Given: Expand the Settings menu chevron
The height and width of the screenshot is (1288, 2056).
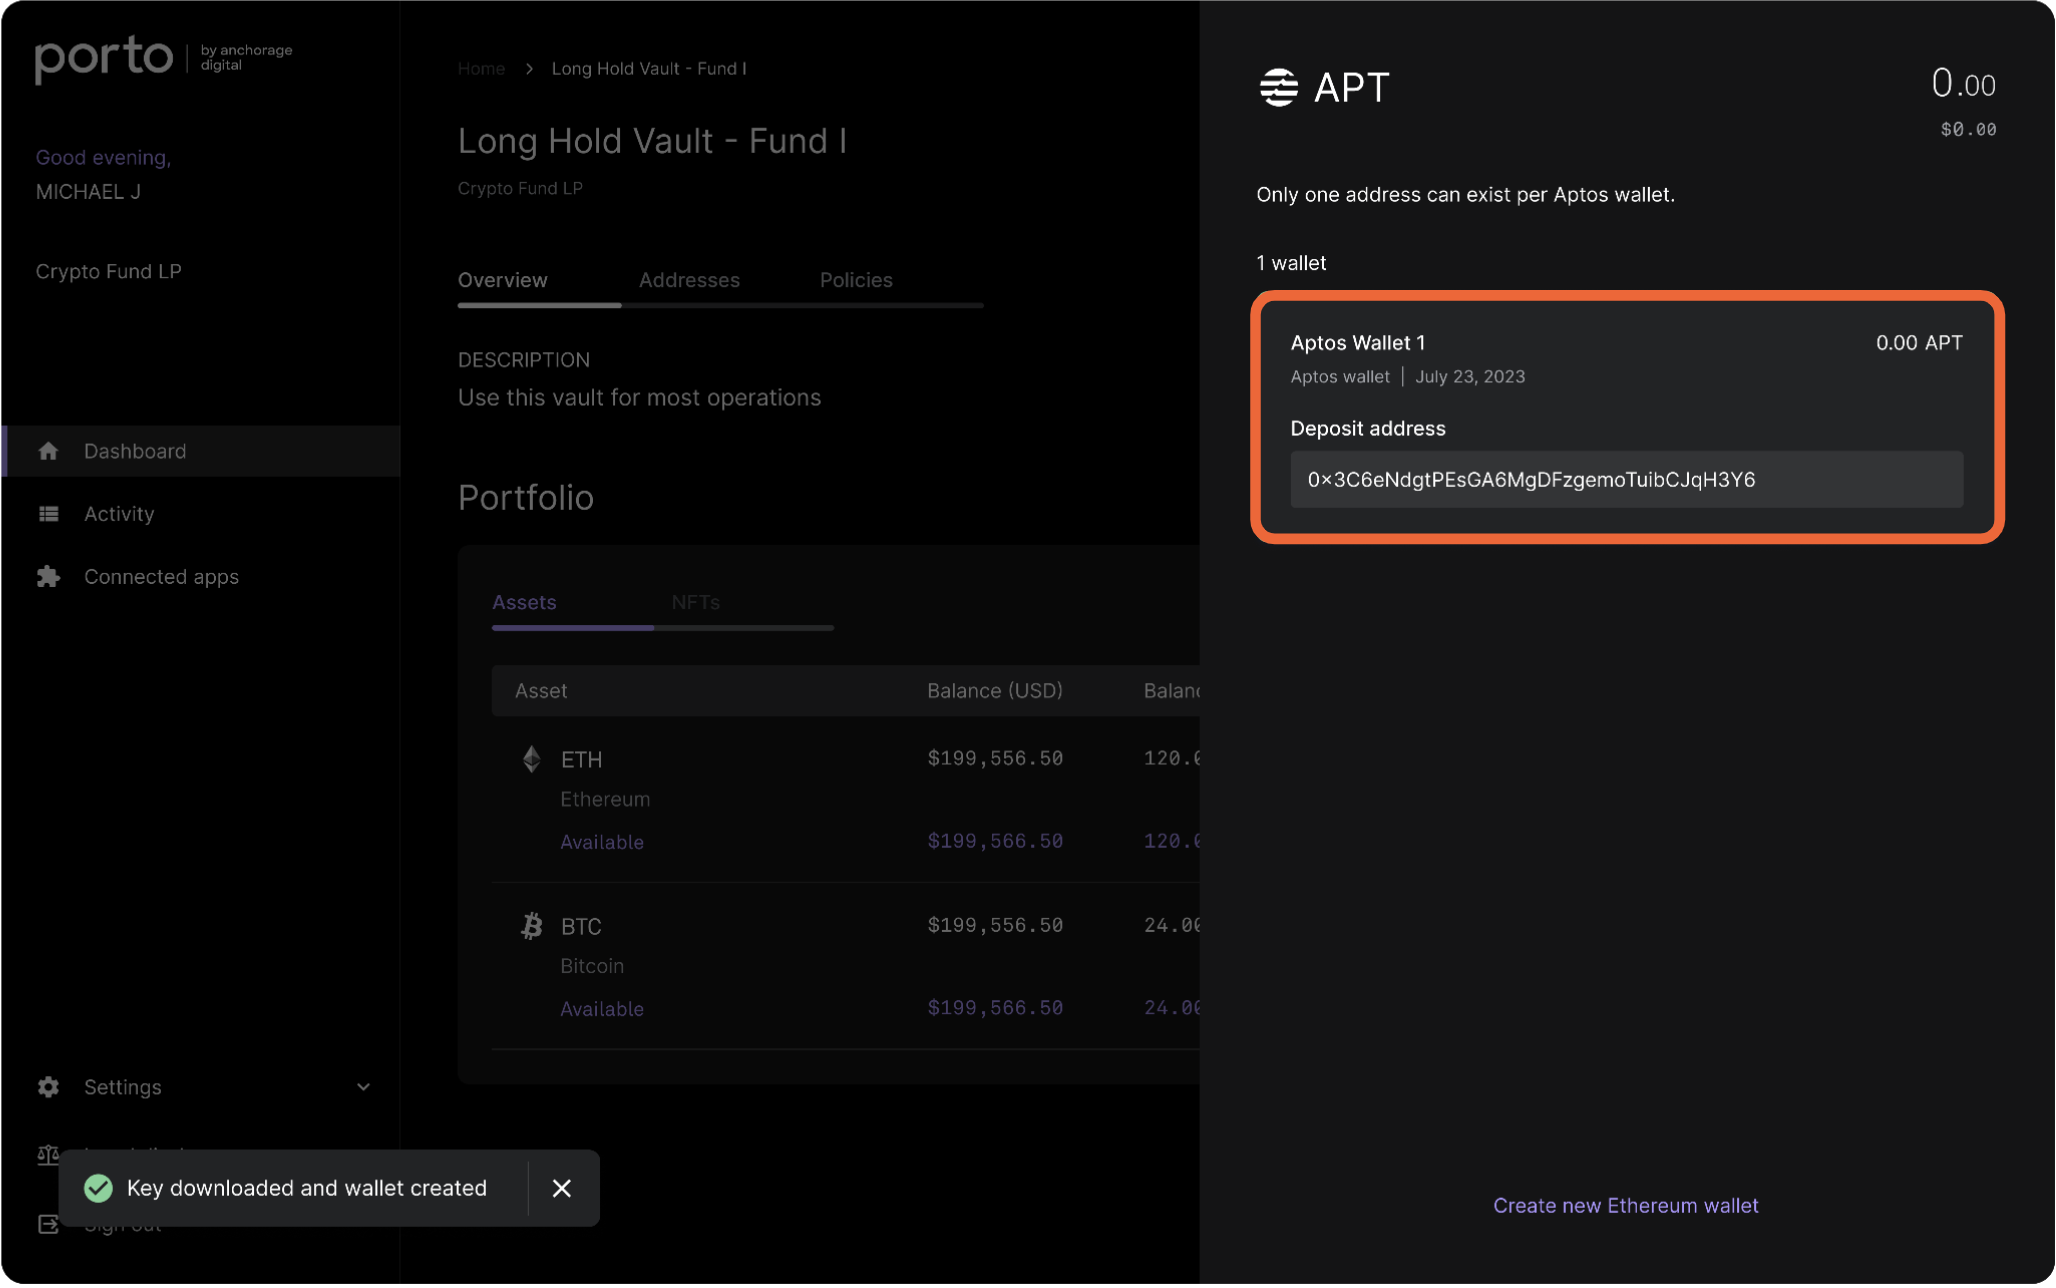Looking at the screenshot, I should pyautogui.click(x=364, y=1087).
